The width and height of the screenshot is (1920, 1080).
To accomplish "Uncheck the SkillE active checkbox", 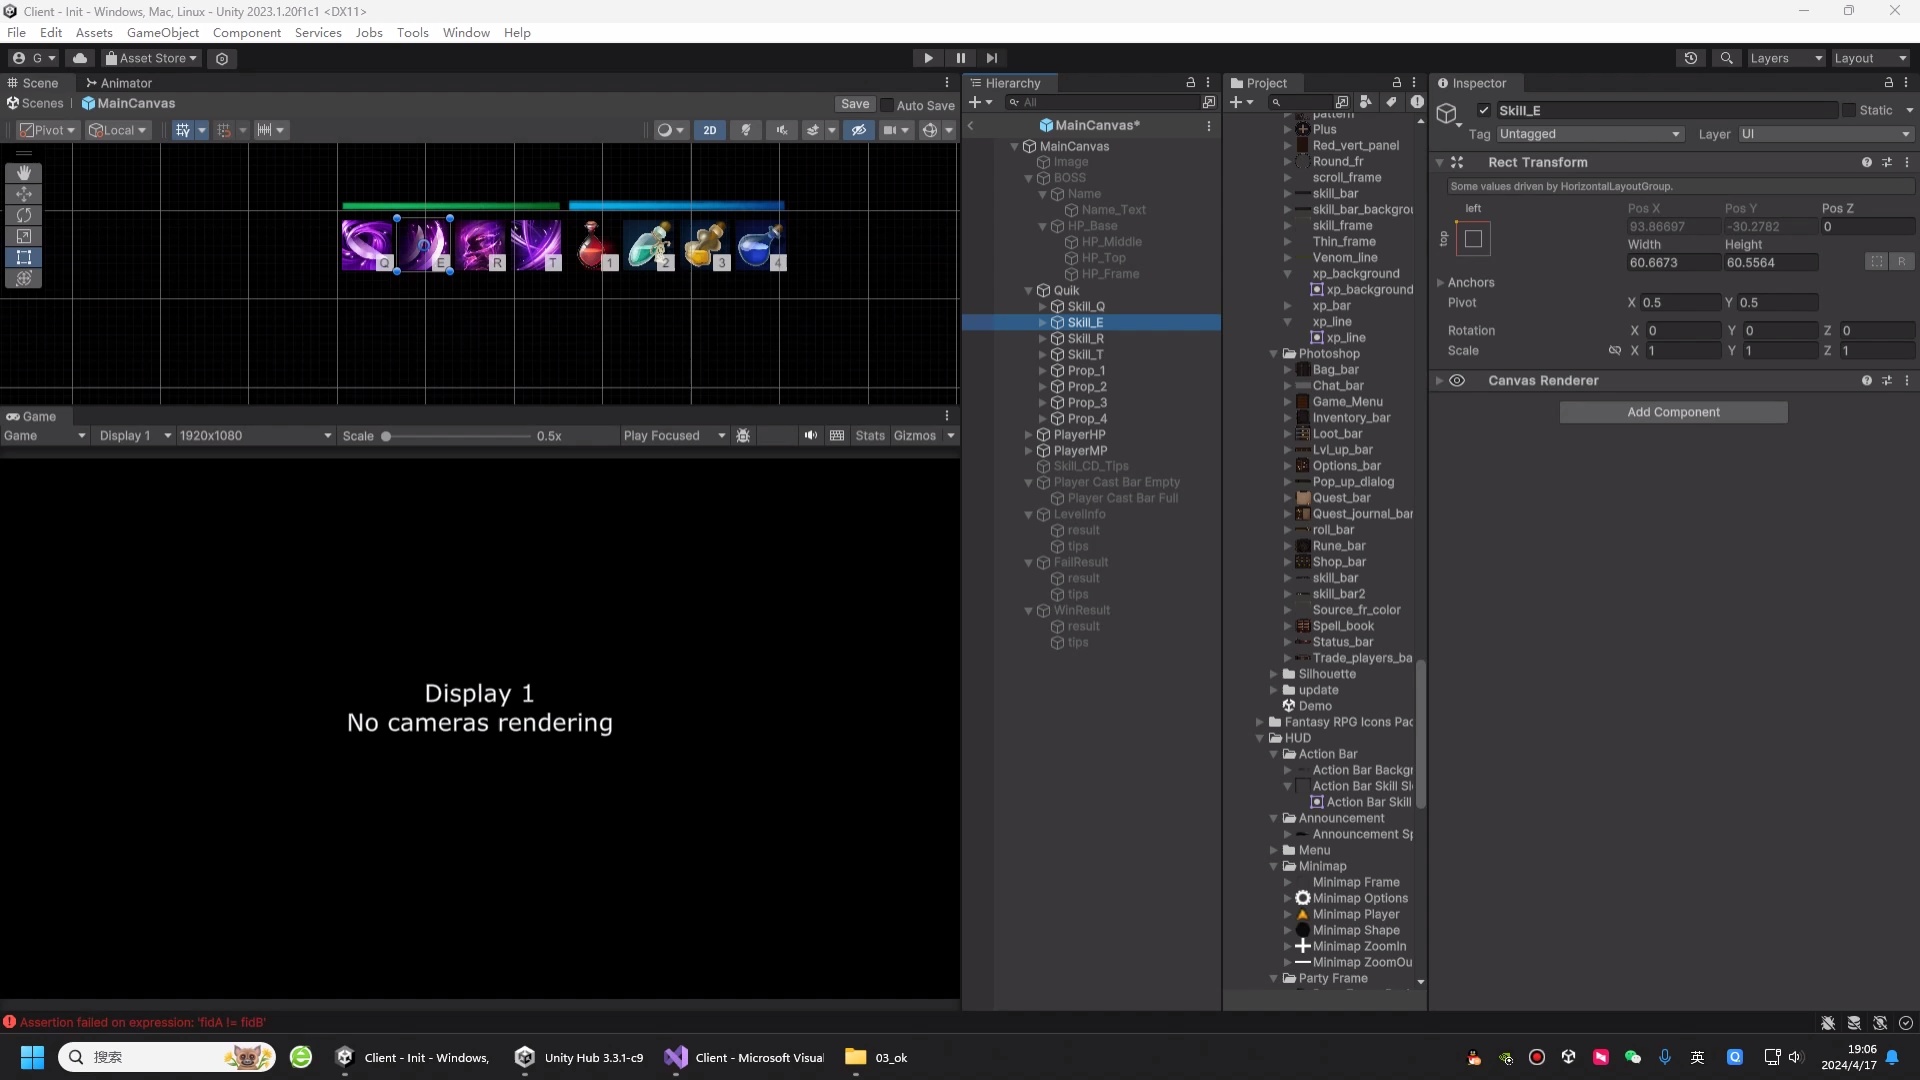I will pos(1486,110).
